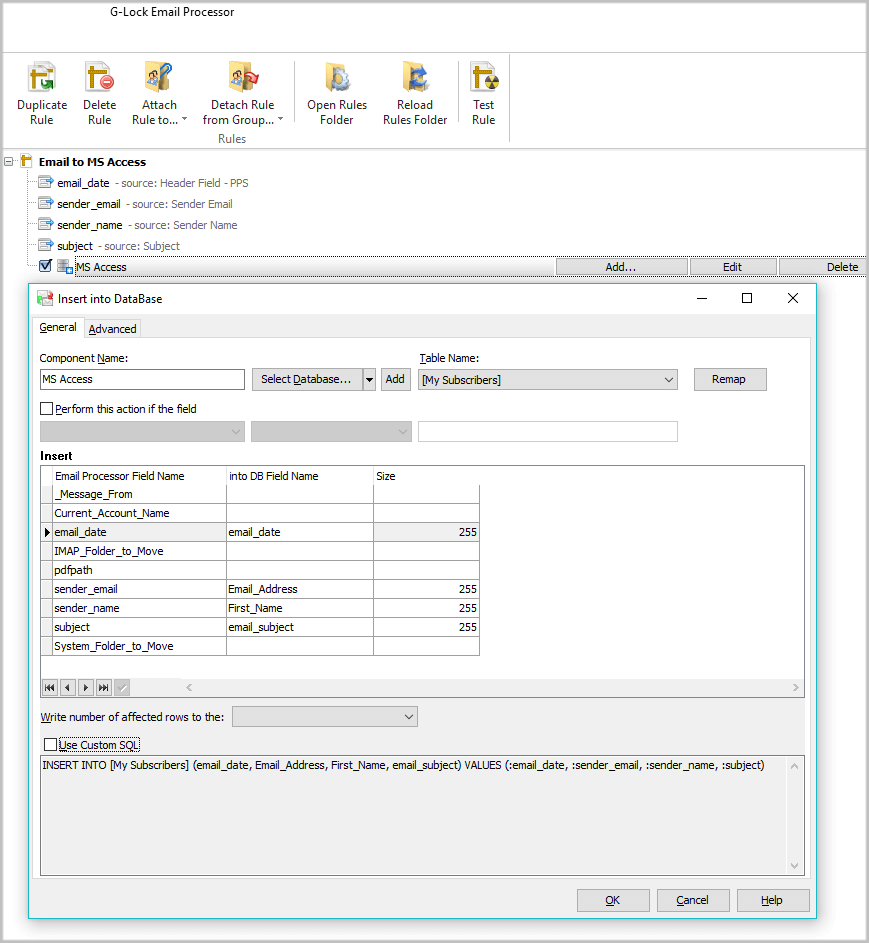Screen dimensions: 869x943
Task: Switch to the General tab
Action: (58, 327)
